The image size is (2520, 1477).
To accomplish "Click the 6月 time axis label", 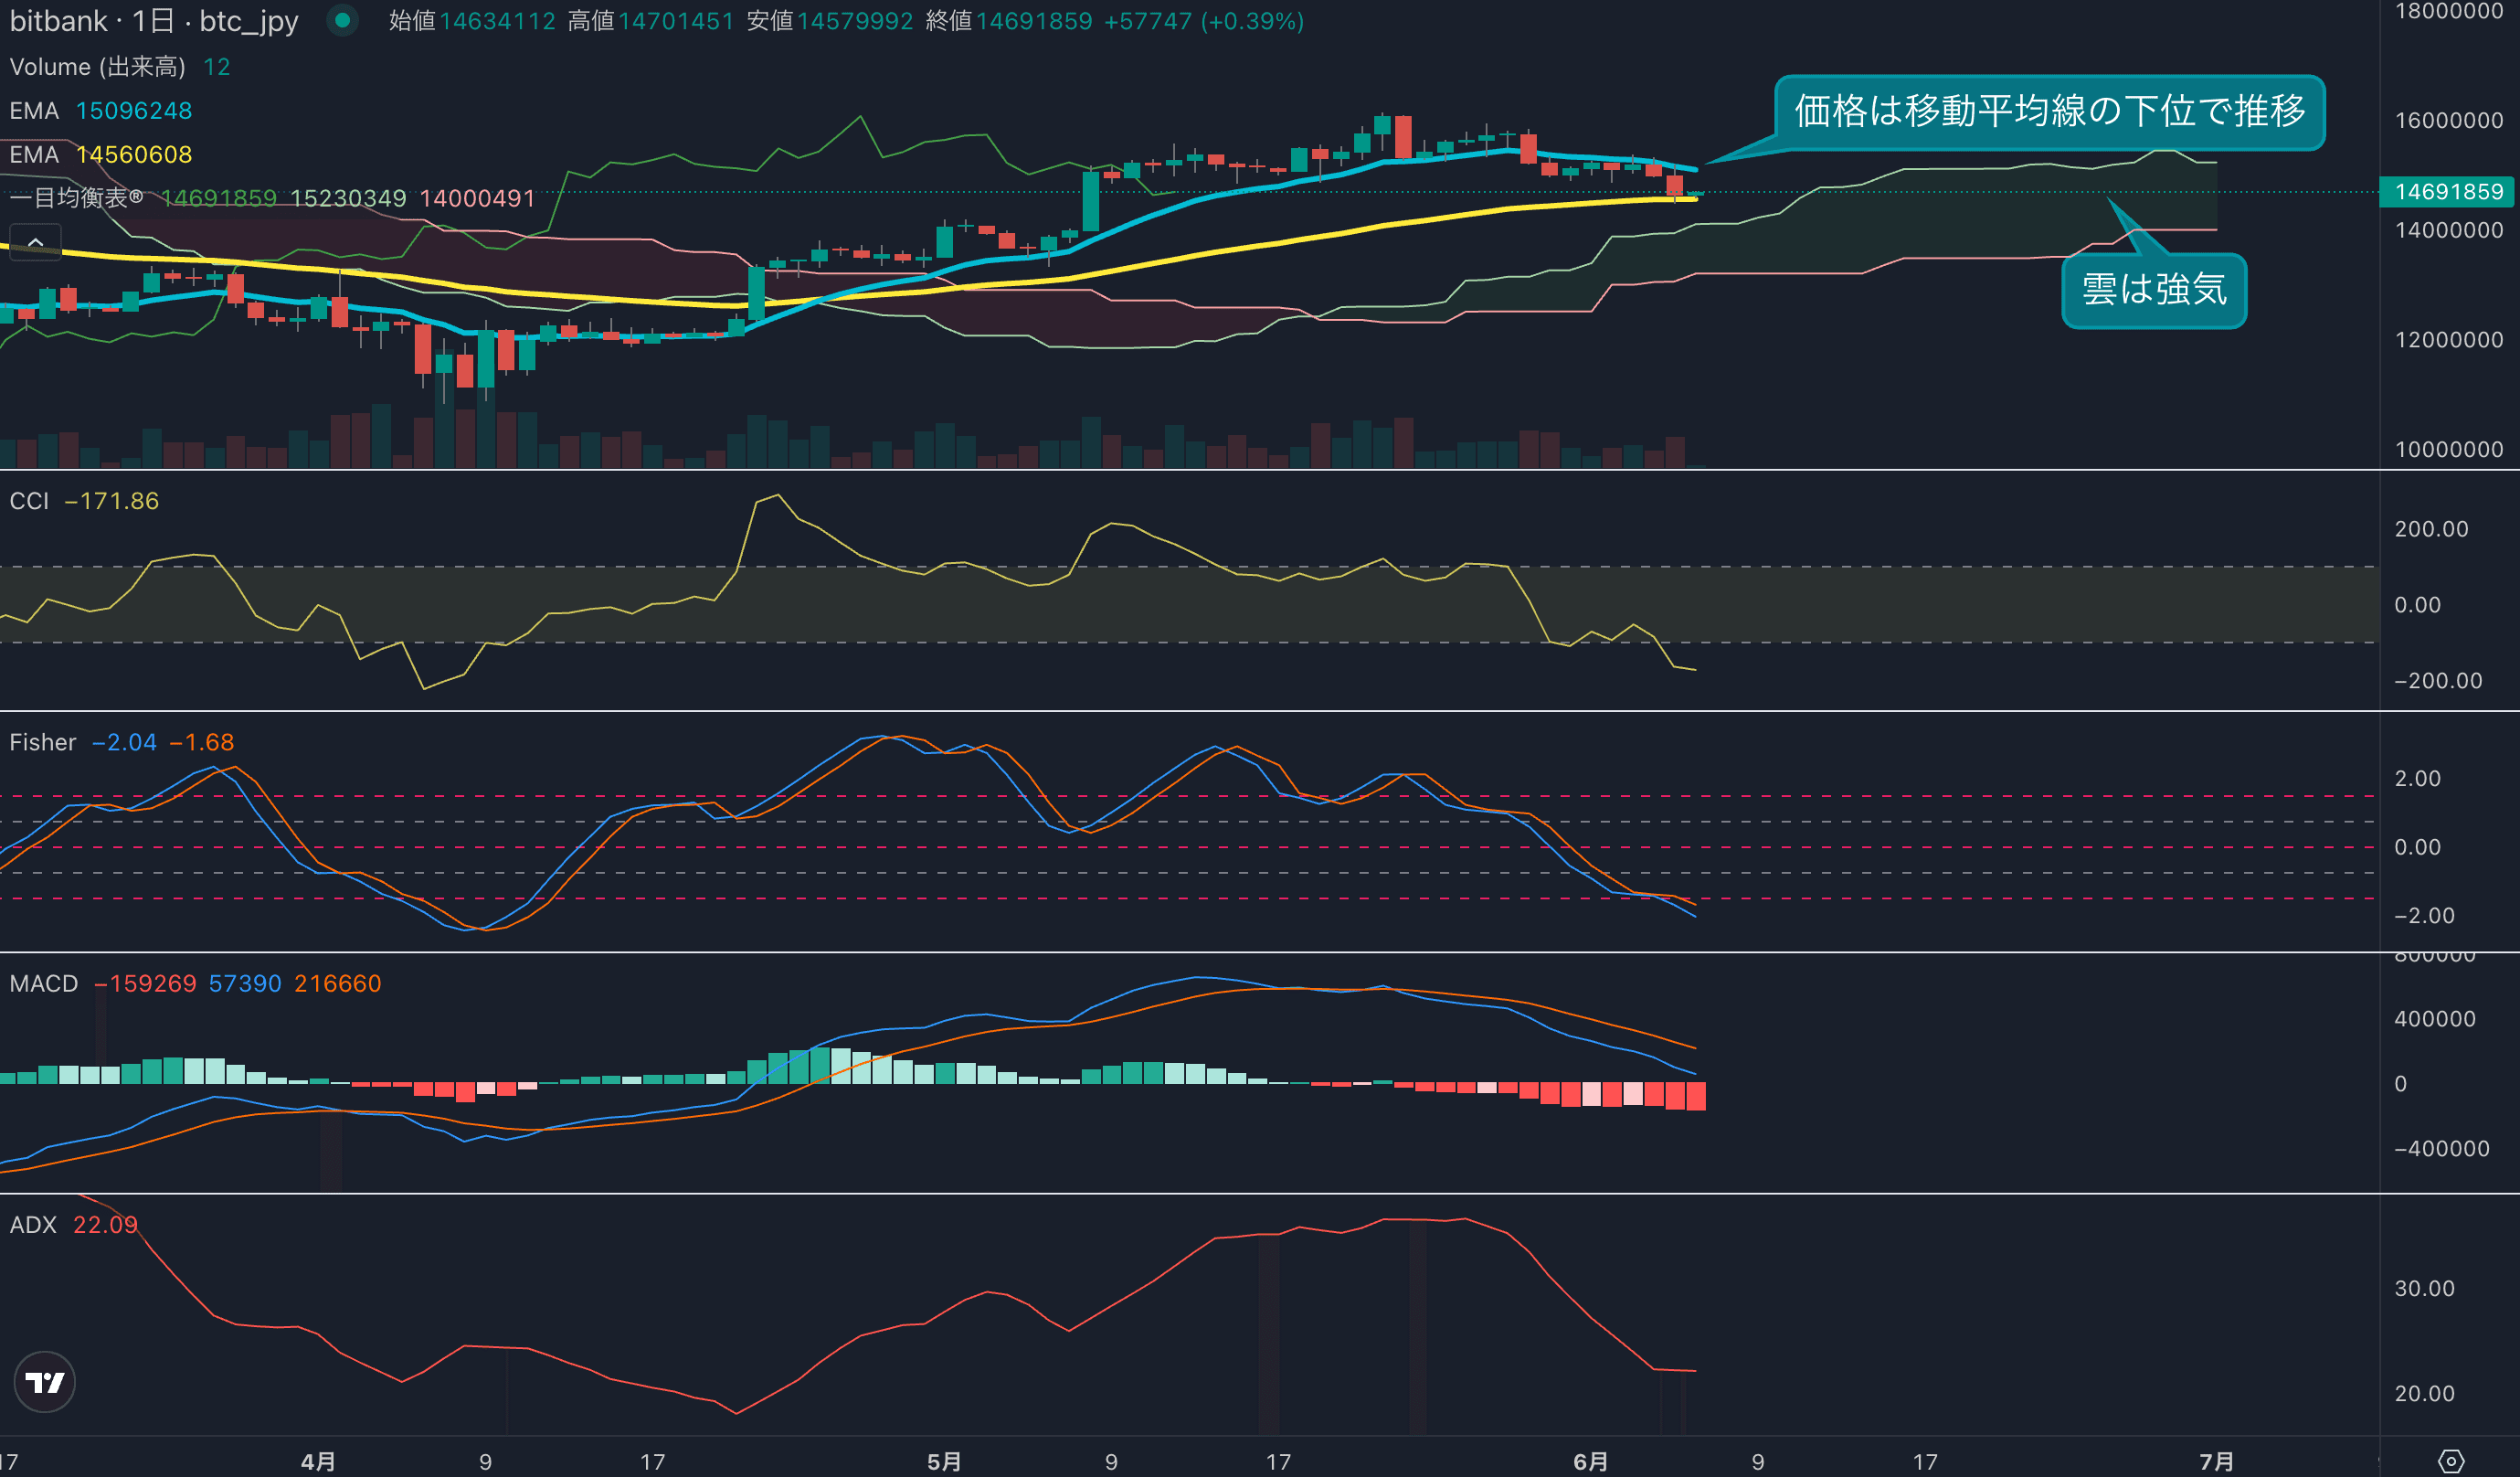I will (x=1590, y=1461).
